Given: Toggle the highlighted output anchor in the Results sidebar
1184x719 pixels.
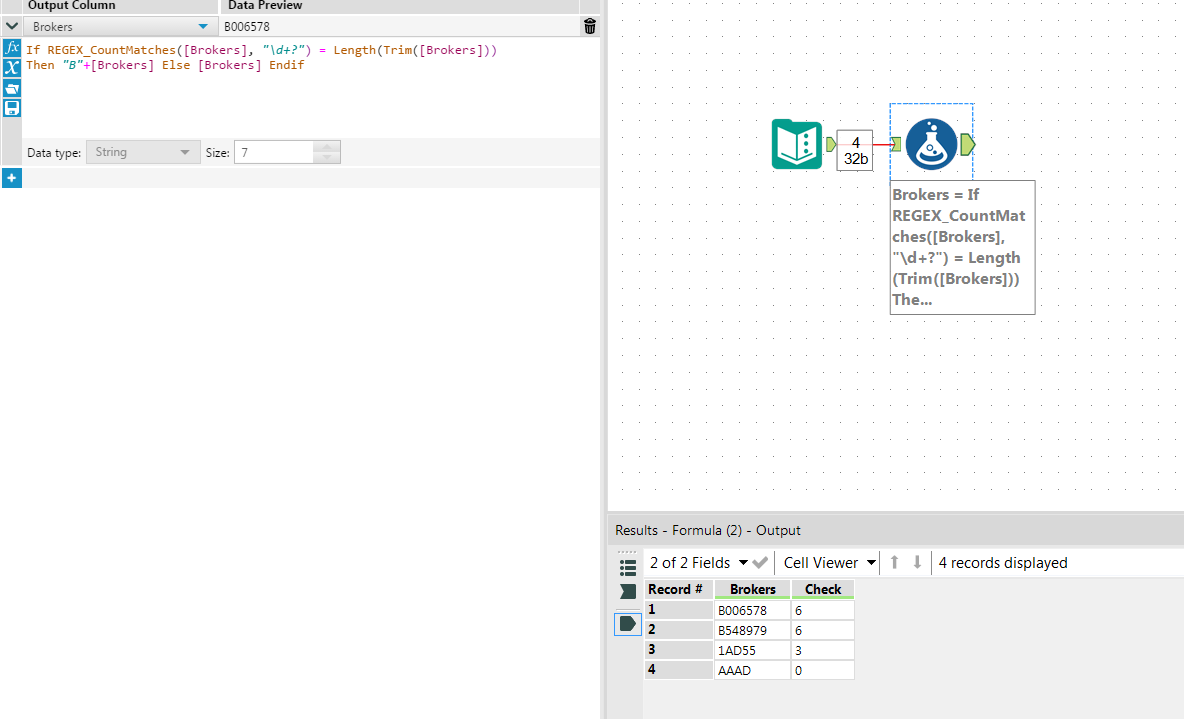Looking at the screenshot, I should pos(627,623).
